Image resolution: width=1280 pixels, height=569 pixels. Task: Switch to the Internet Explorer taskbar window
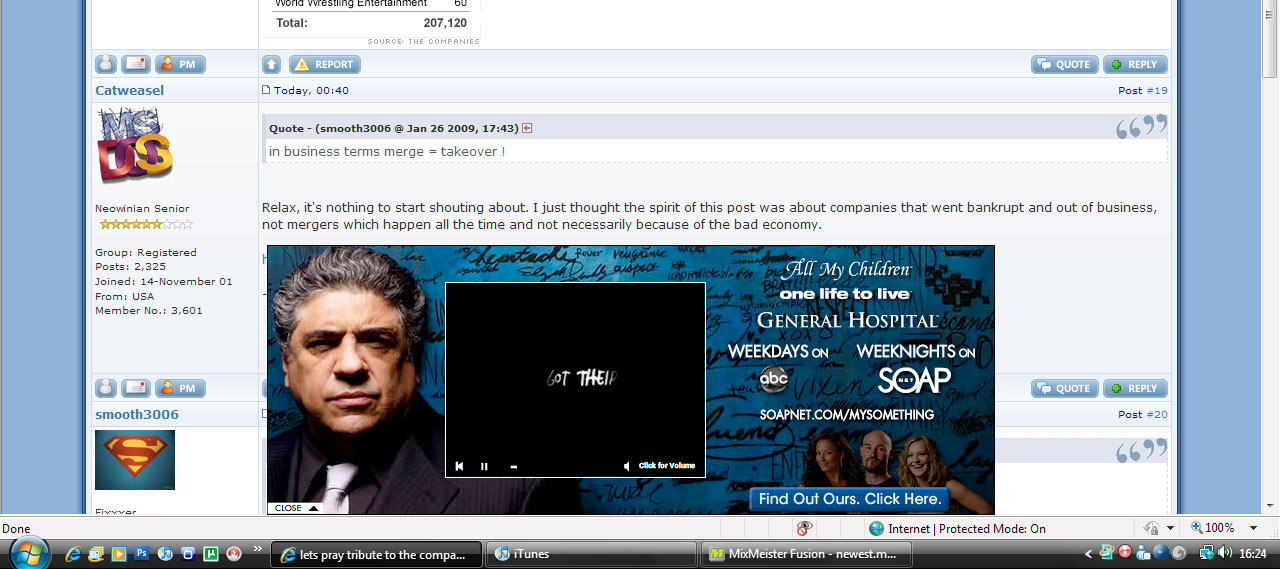click(x=376, y=554)
